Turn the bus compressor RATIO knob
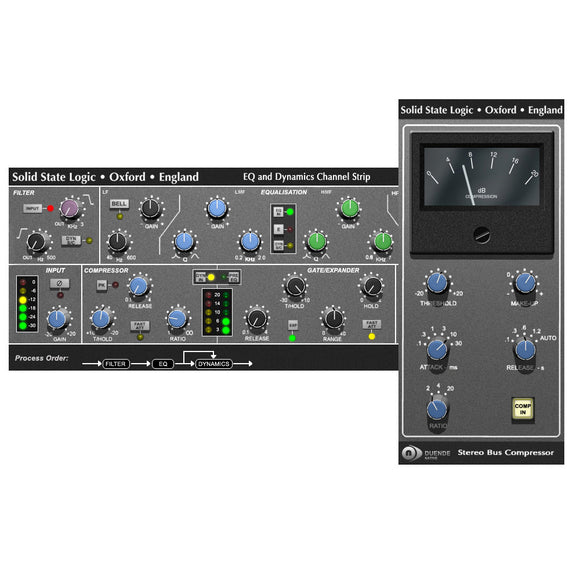The width and height of the screenshot is (580, 580). [437, 409]
